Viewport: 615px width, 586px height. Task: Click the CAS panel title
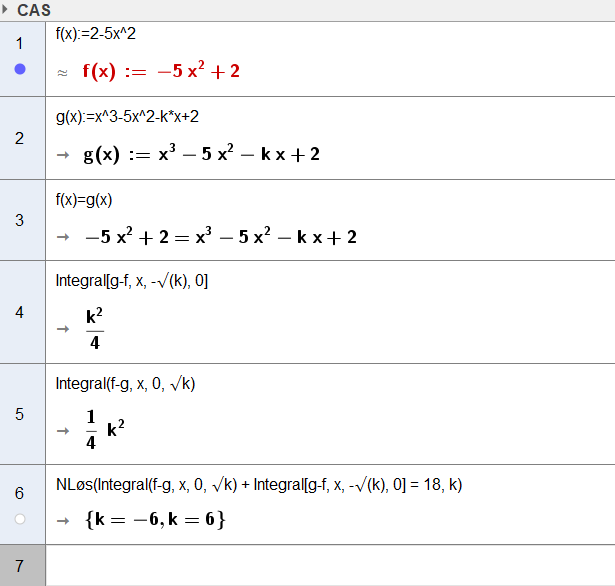tap(34, 10)
